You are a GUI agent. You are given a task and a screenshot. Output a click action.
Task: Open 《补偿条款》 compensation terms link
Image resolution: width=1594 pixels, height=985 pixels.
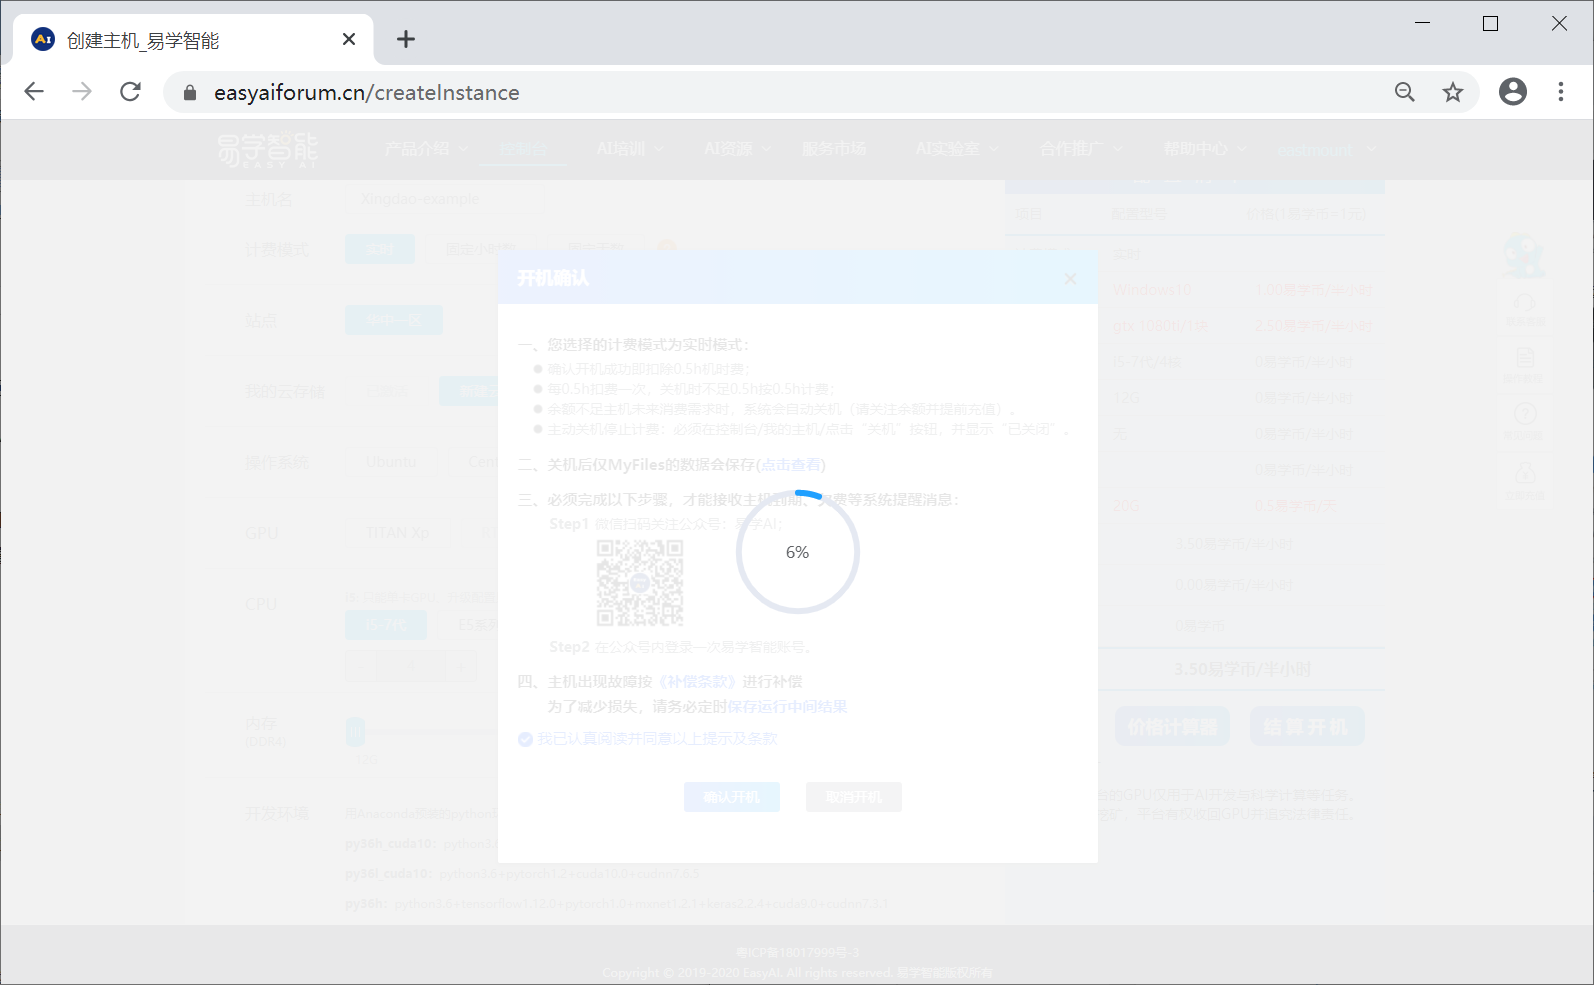click(697, 682)
